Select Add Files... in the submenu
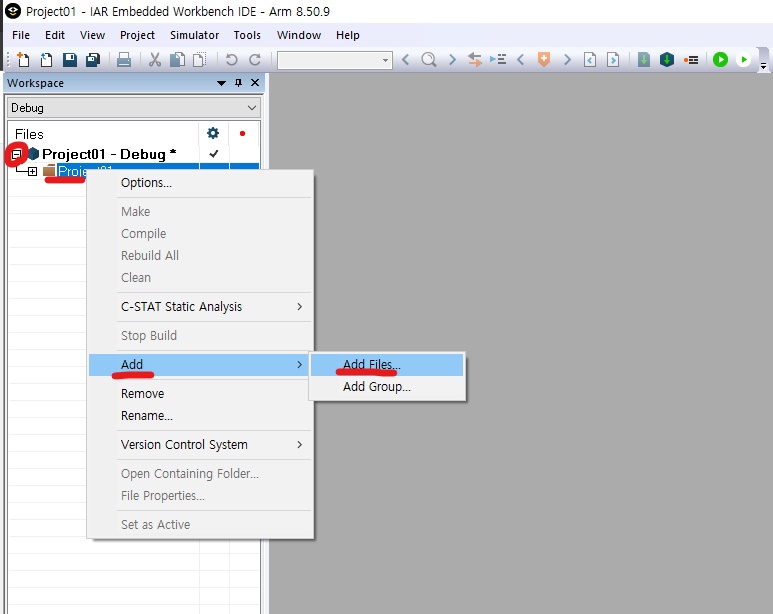The width and height of the screenshot is (773, 614). (x=387, y=364)
